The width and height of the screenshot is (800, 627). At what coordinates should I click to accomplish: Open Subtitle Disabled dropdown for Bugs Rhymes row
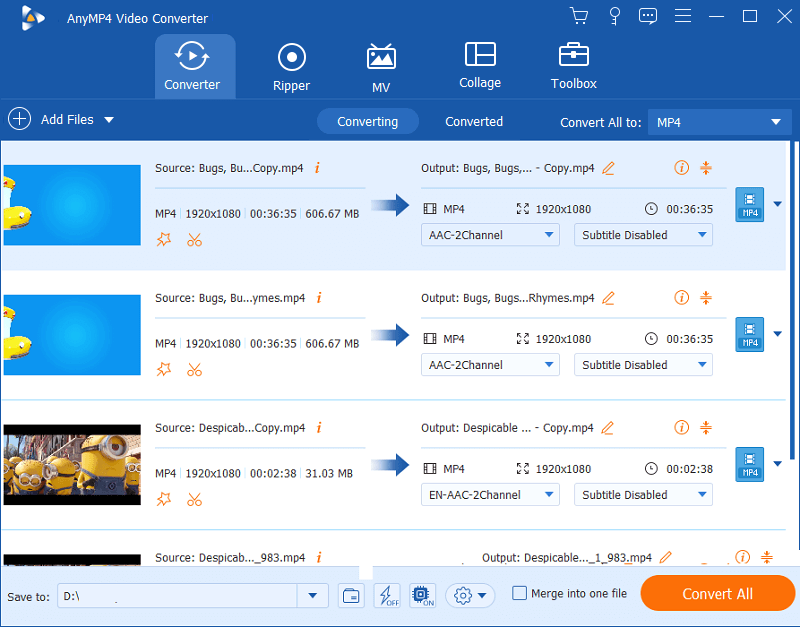643,365
